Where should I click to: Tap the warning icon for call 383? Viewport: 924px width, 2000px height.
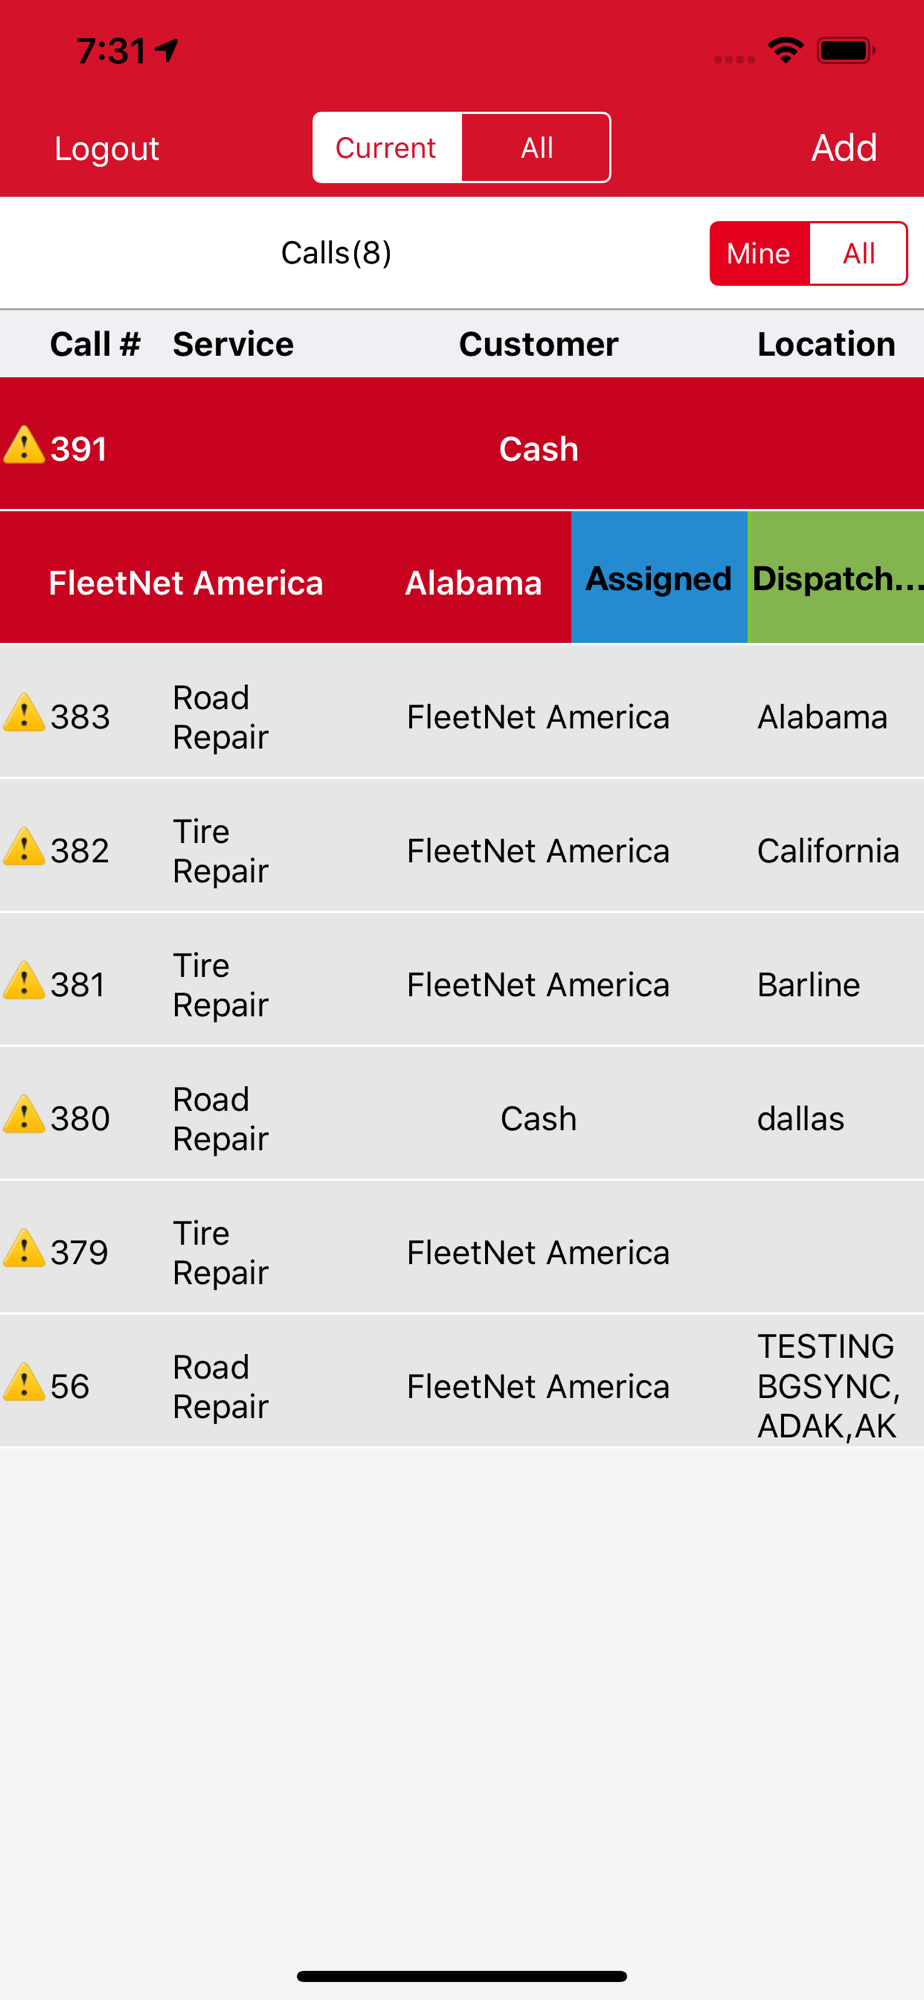[x=24, y=714]
